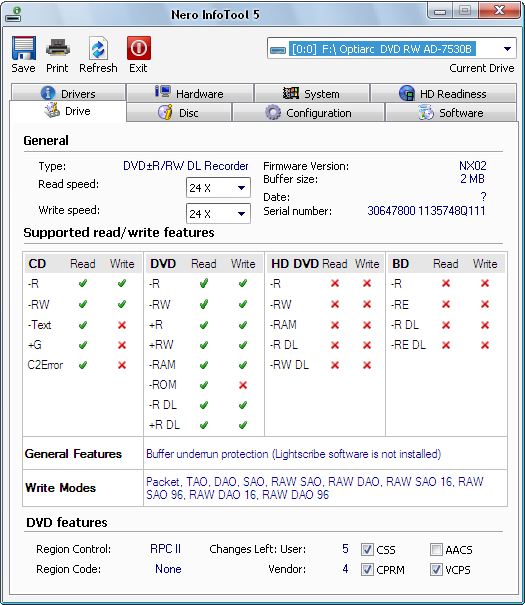525x605 pixels.
Task: Click the Write Modes list text
Action: [x=315, y=488]
